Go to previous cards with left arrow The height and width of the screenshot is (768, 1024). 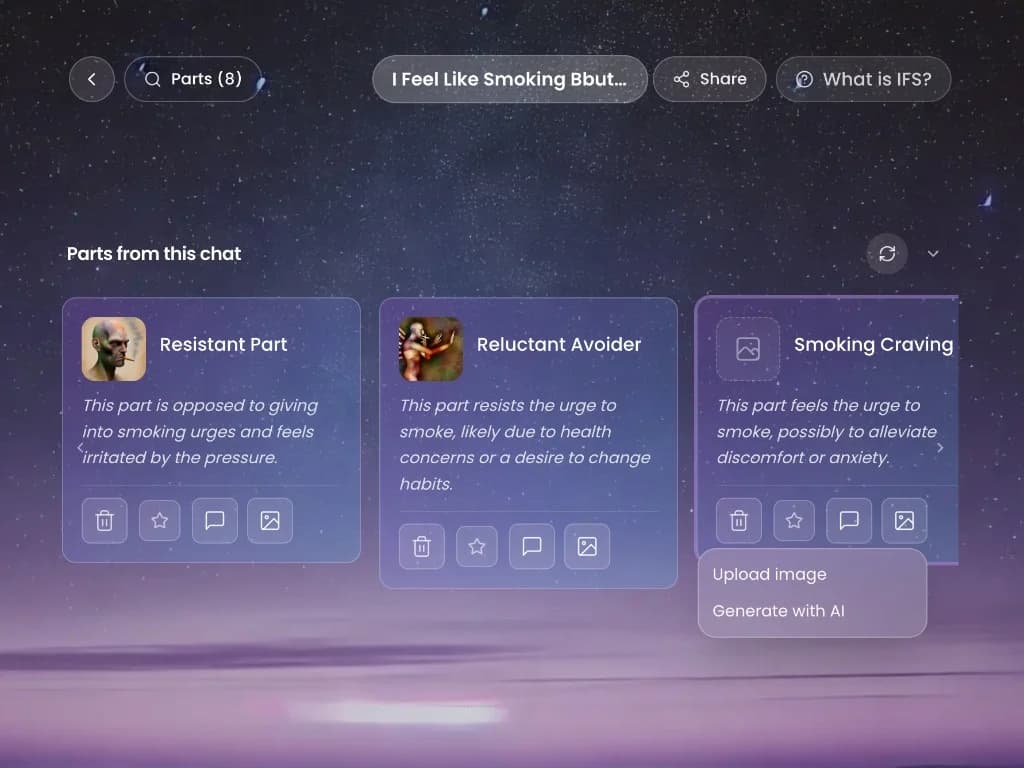[x=80, y=448]
